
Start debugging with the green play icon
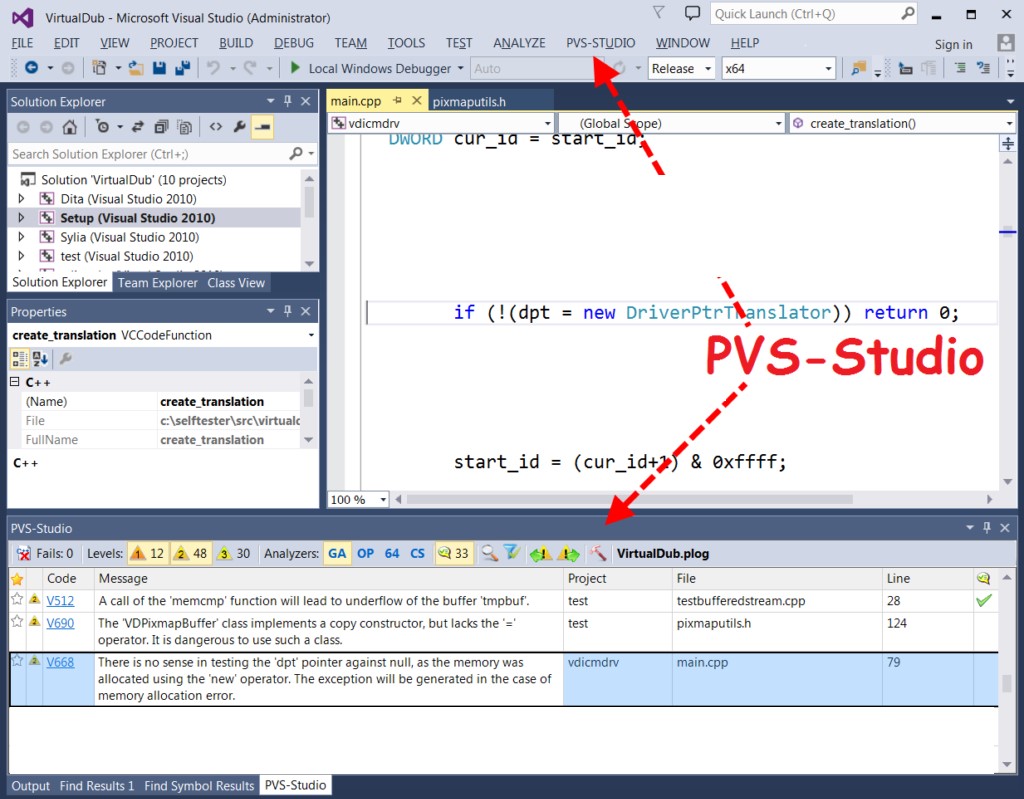point(295,67)
